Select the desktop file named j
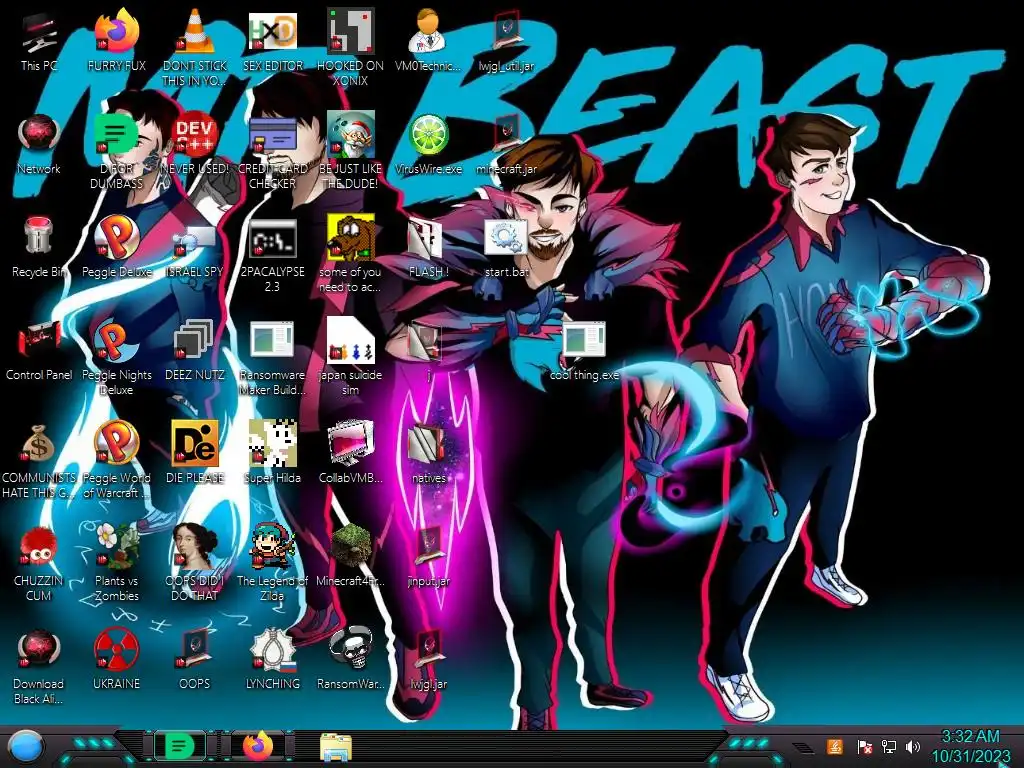This screenshot has height=768, width=1024. 425,341
